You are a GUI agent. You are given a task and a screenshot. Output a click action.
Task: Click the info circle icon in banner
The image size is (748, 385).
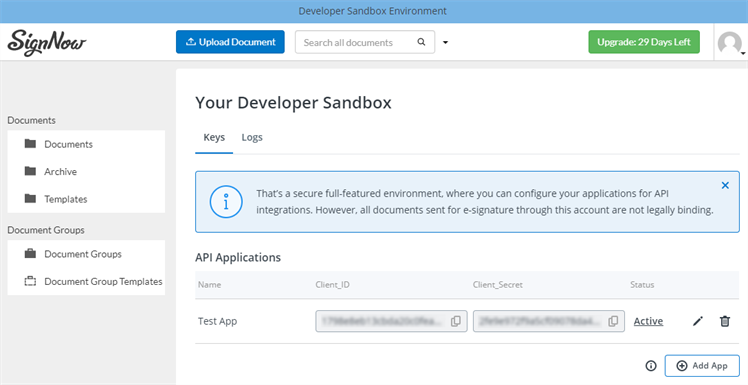(226, 202)
